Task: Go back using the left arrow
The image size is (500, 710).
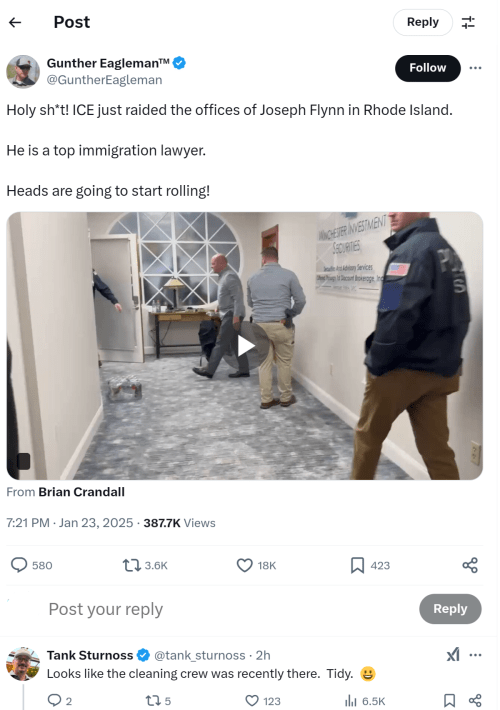Action: coord(15,22)
